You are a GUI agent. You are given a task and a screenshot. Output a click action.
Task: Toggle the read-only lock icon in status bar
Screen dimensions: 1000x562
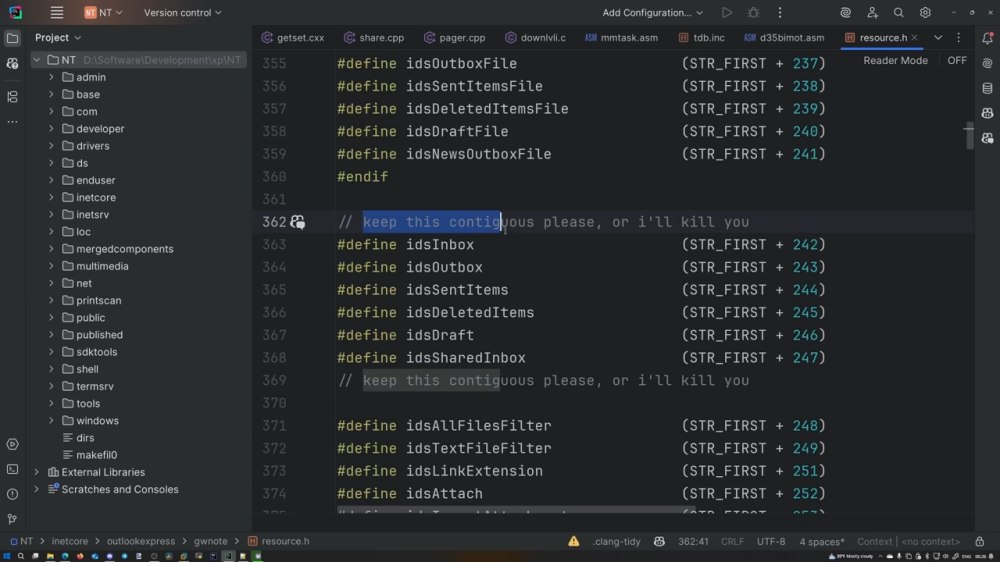[980, 541]
